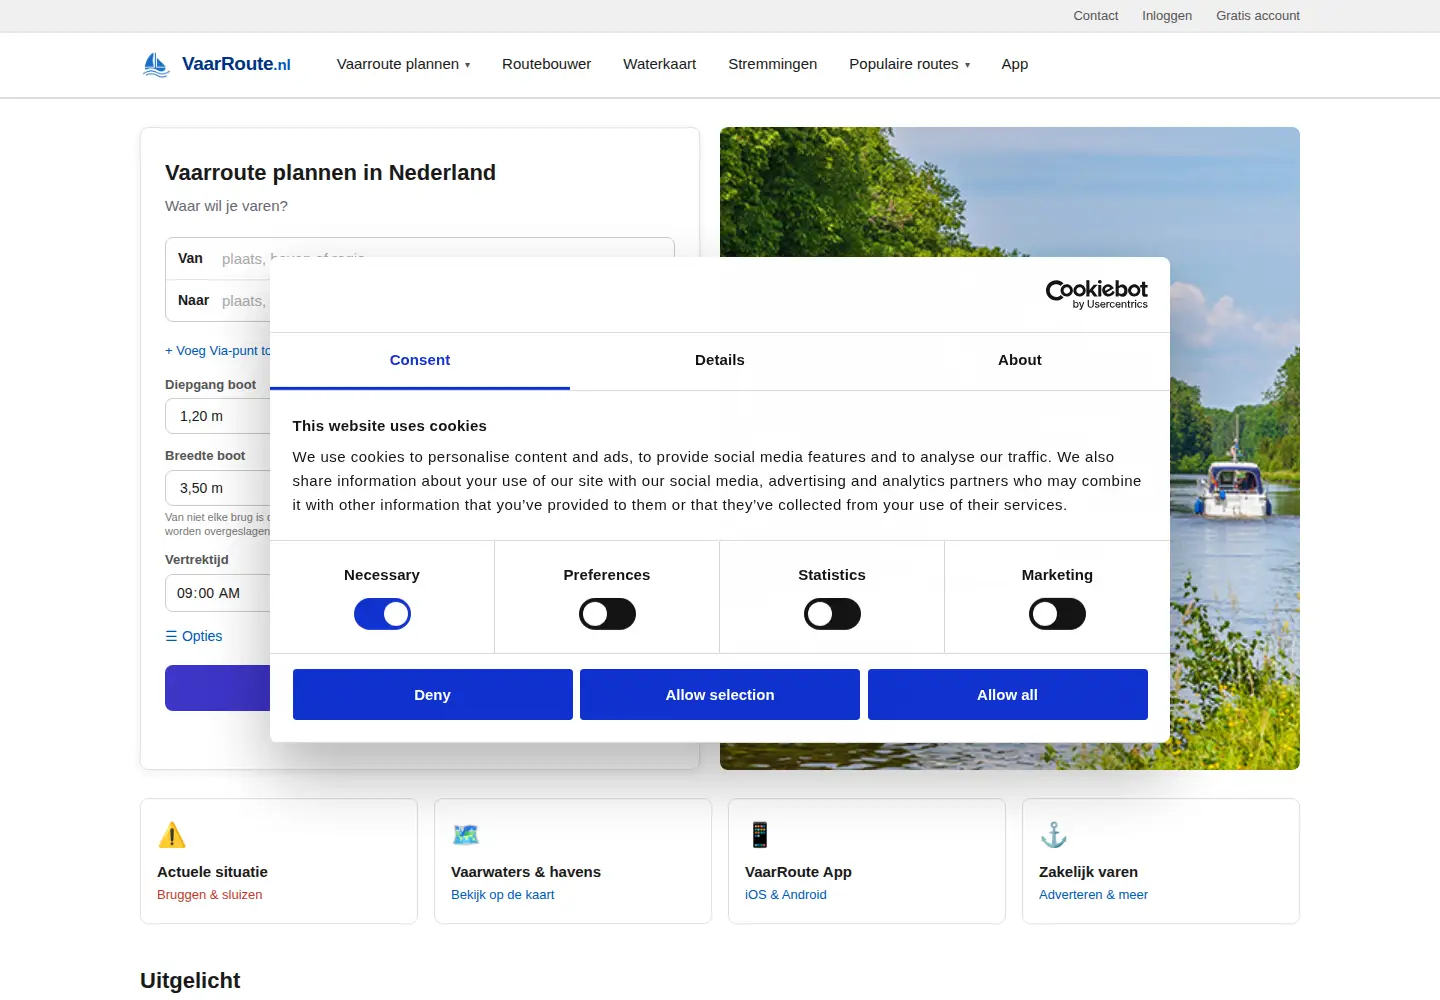Click the Gratis account link

1258,16
